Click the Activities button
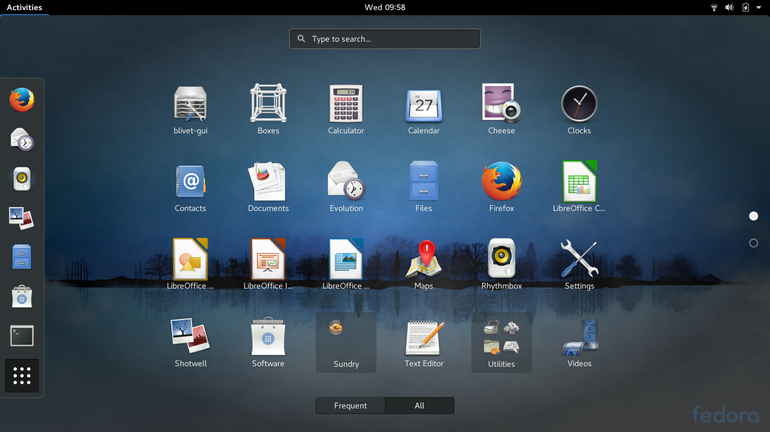The image size is (770, 432). pos(24,7)
